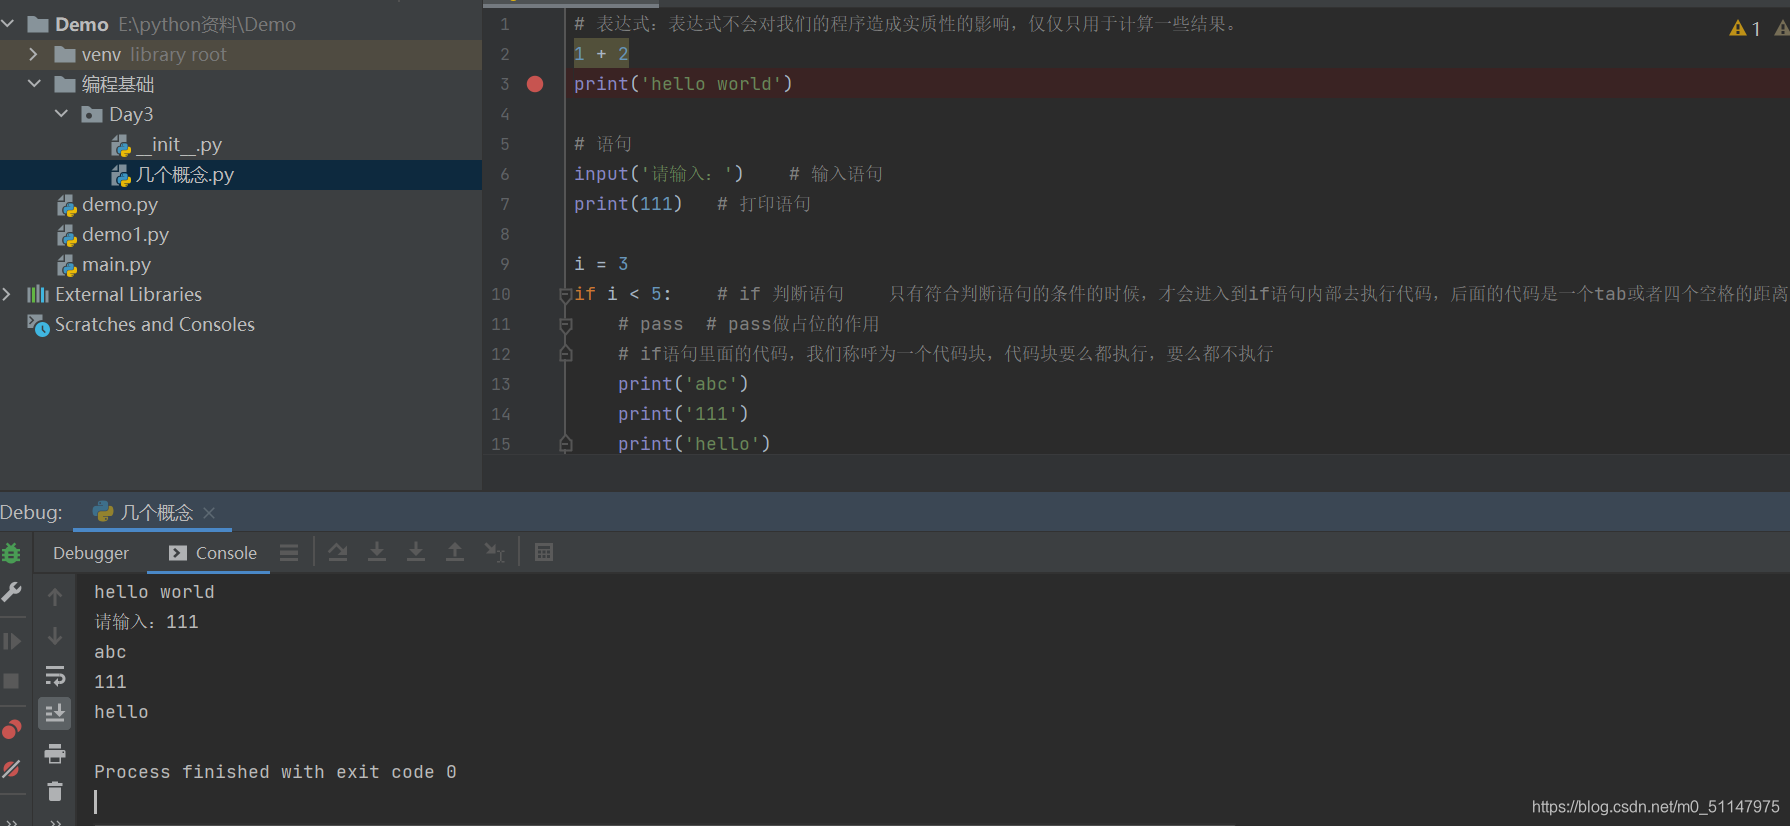Select the venv folder row

click(241, 54)
